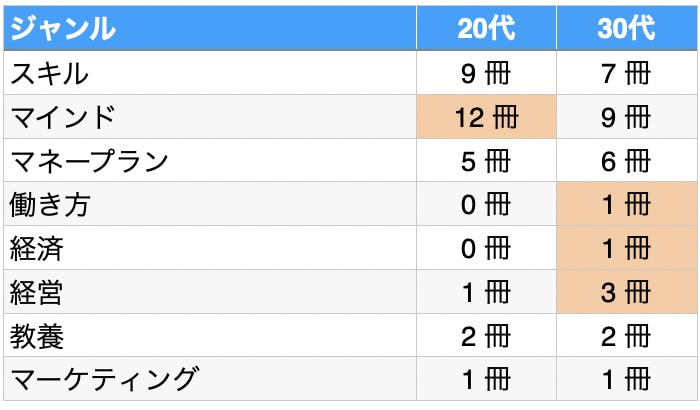The image size is (700, 410).
Task: Click the スキル row label
Action: click(48, 73)
